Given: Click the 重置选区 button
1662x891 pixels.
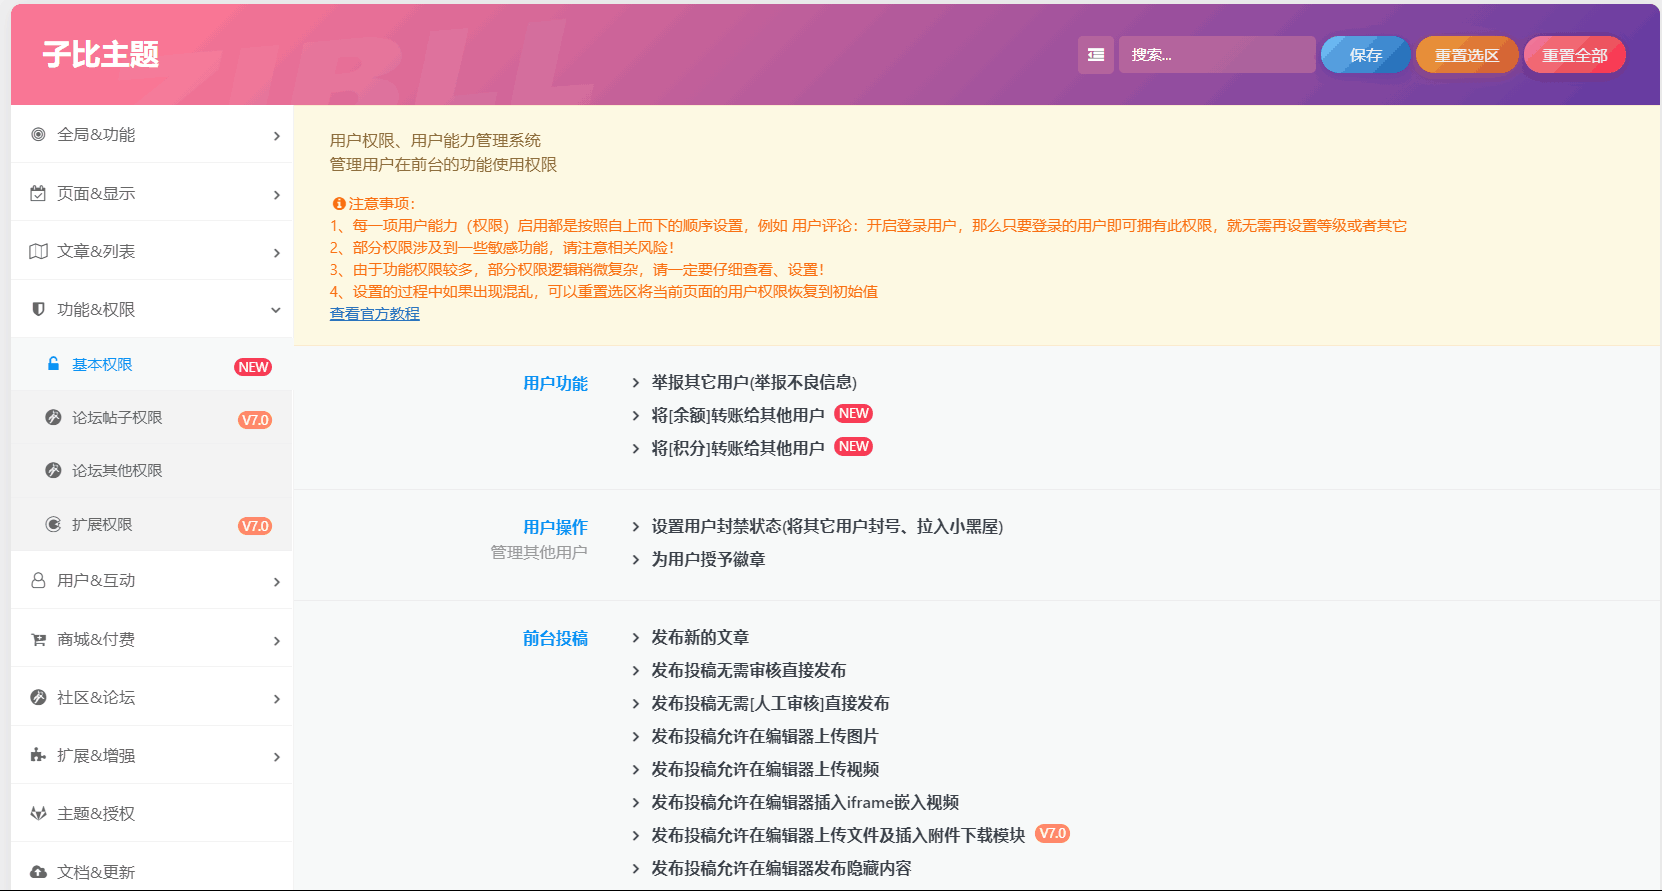Looking at the screenshot, I should (1467, 55).
